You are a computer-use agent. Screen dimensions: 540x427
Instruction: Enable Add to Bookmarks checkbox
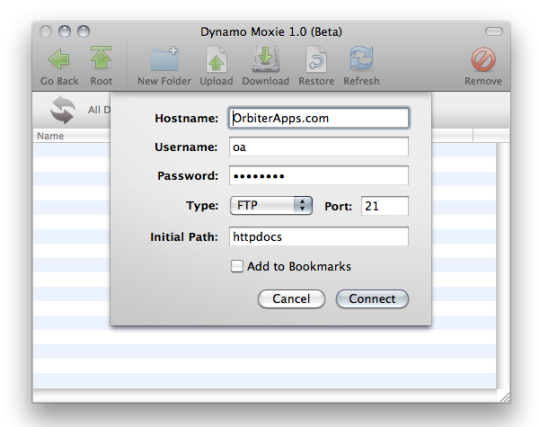click(237, 266)
